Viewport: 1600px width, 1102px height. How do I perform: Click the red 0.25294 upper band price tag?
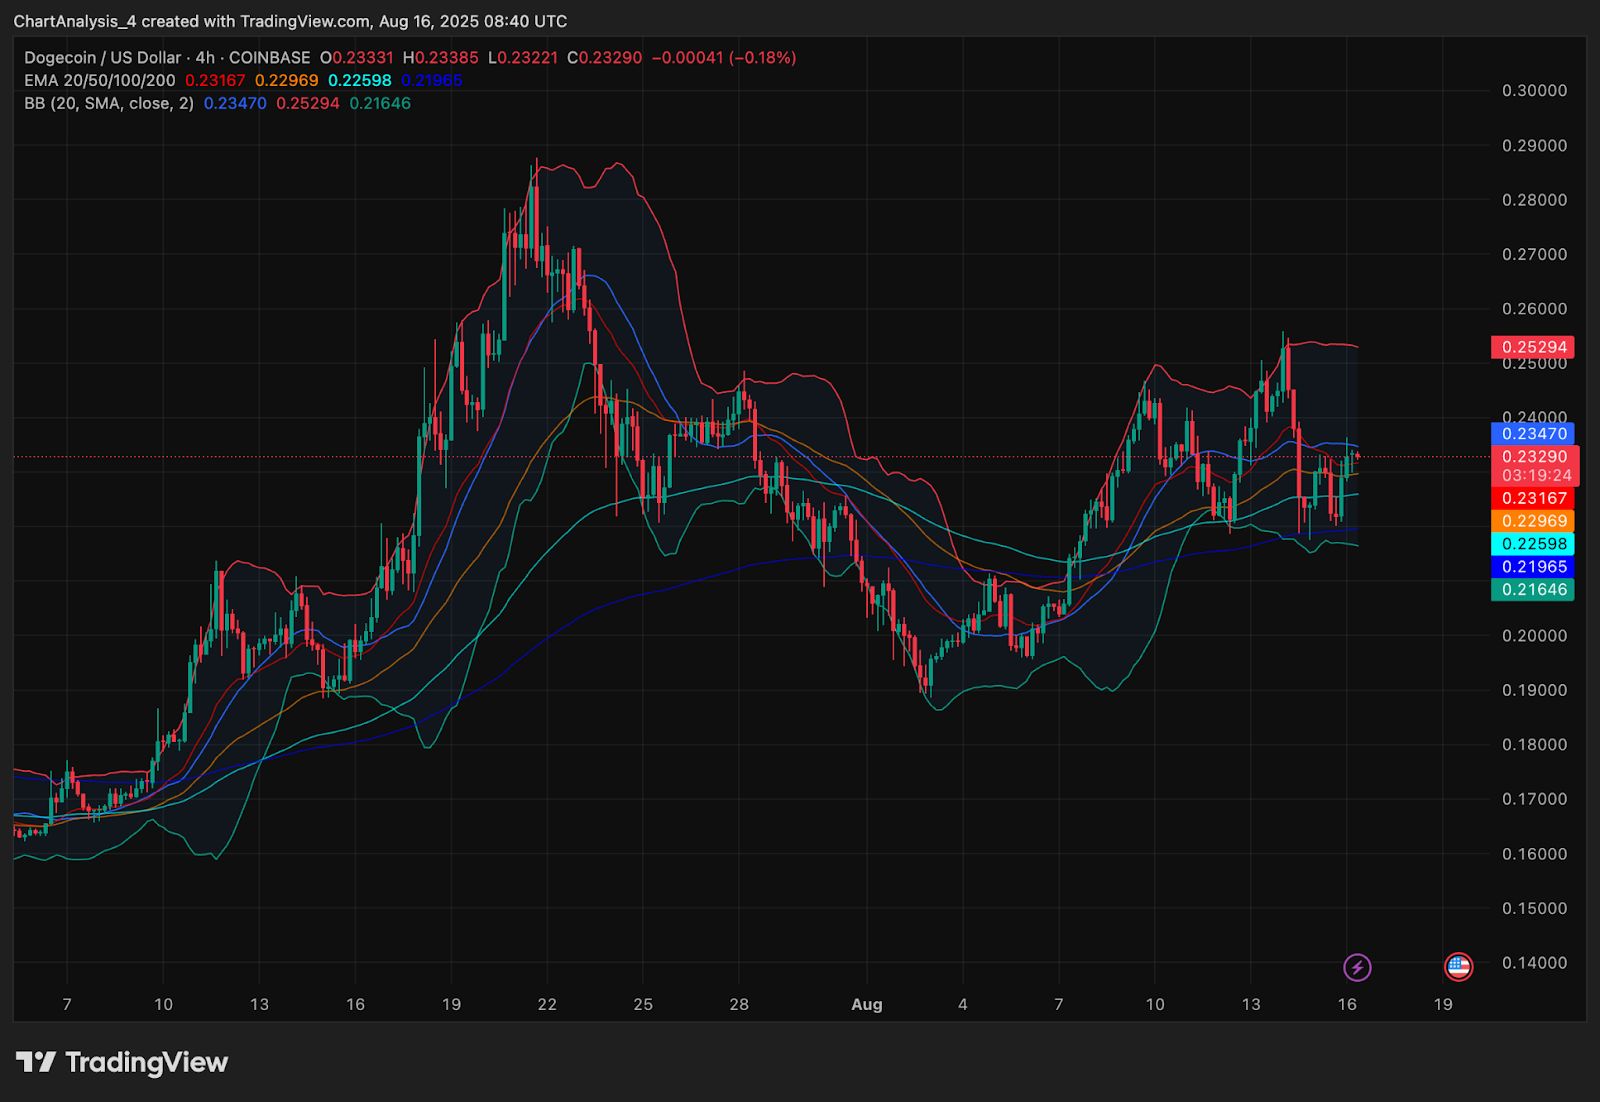1533,347
